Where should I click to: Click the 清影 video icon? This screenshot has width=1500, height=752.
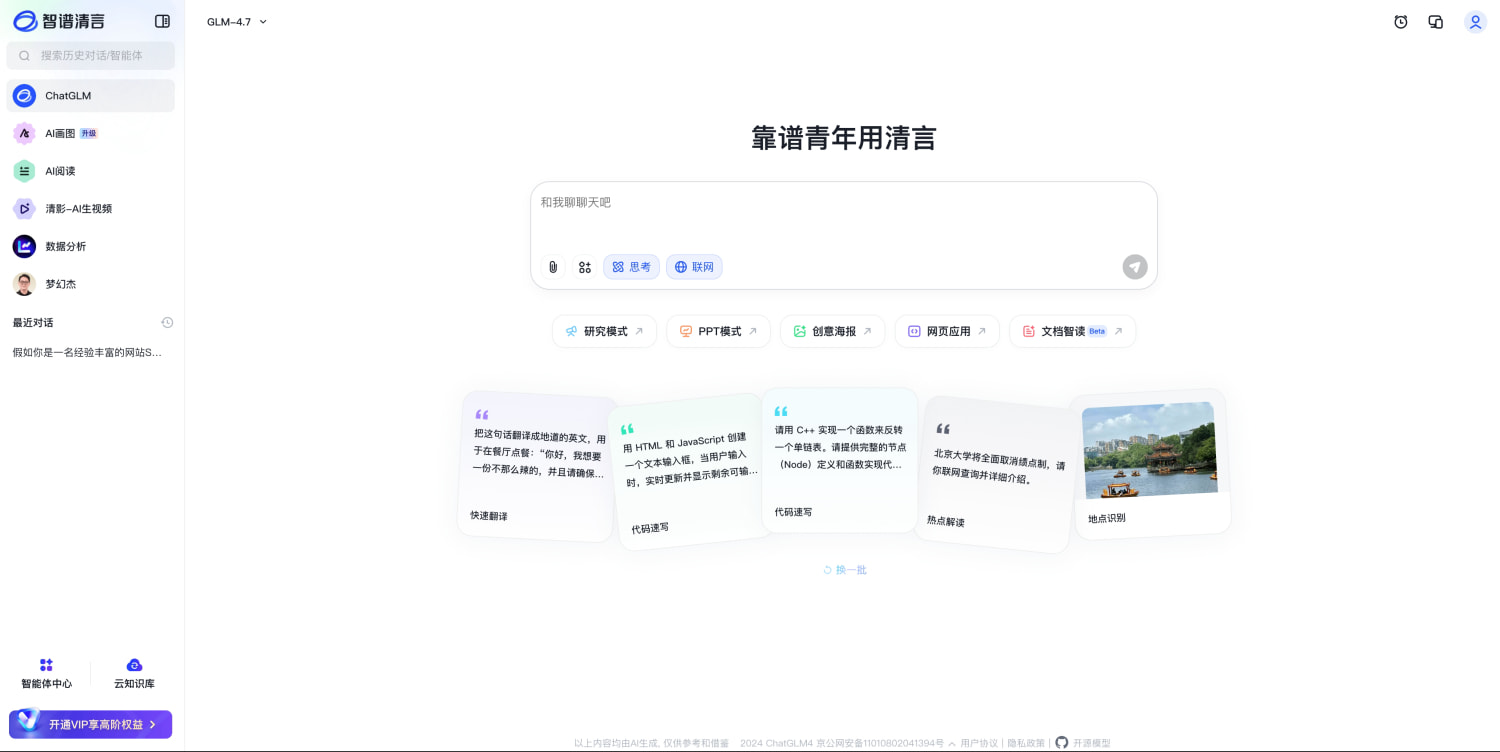click(24, 209)
